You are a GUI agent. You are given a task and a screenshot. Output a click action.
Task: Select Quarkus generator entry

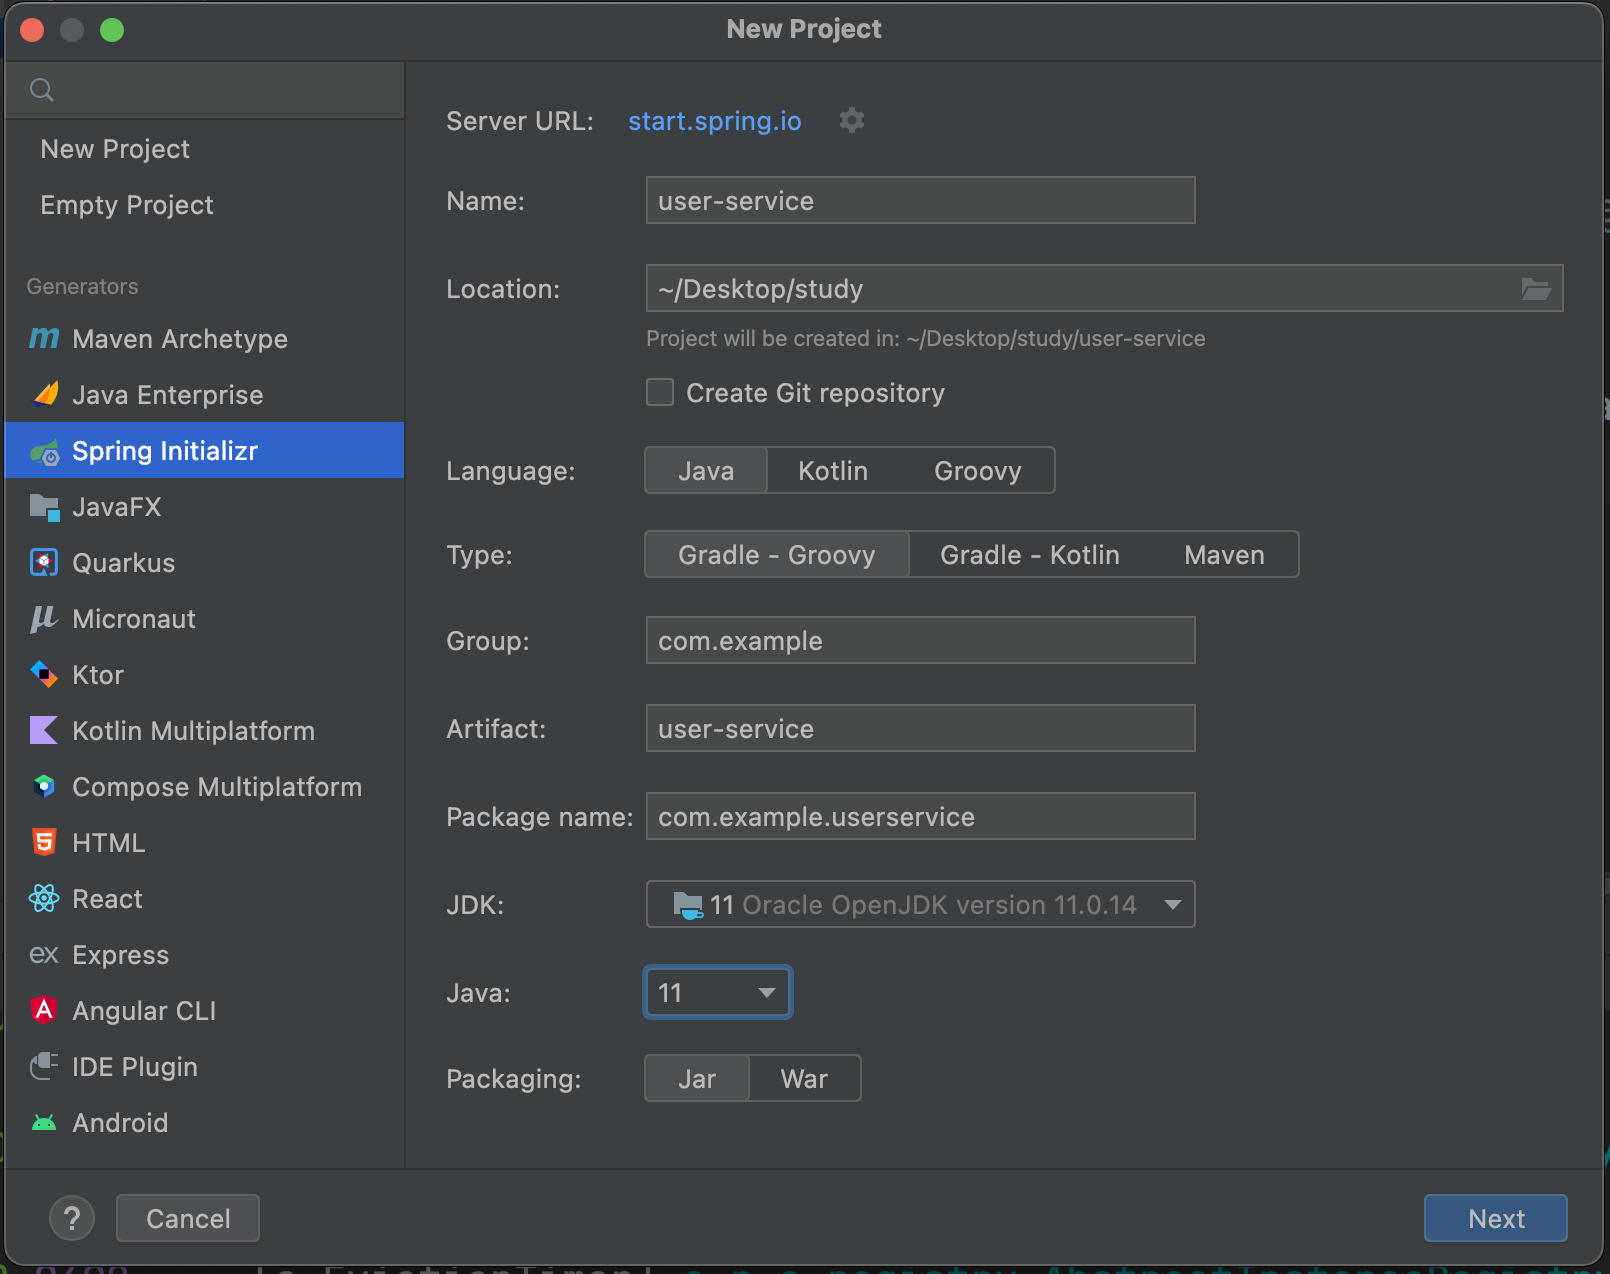click(205, 563)
